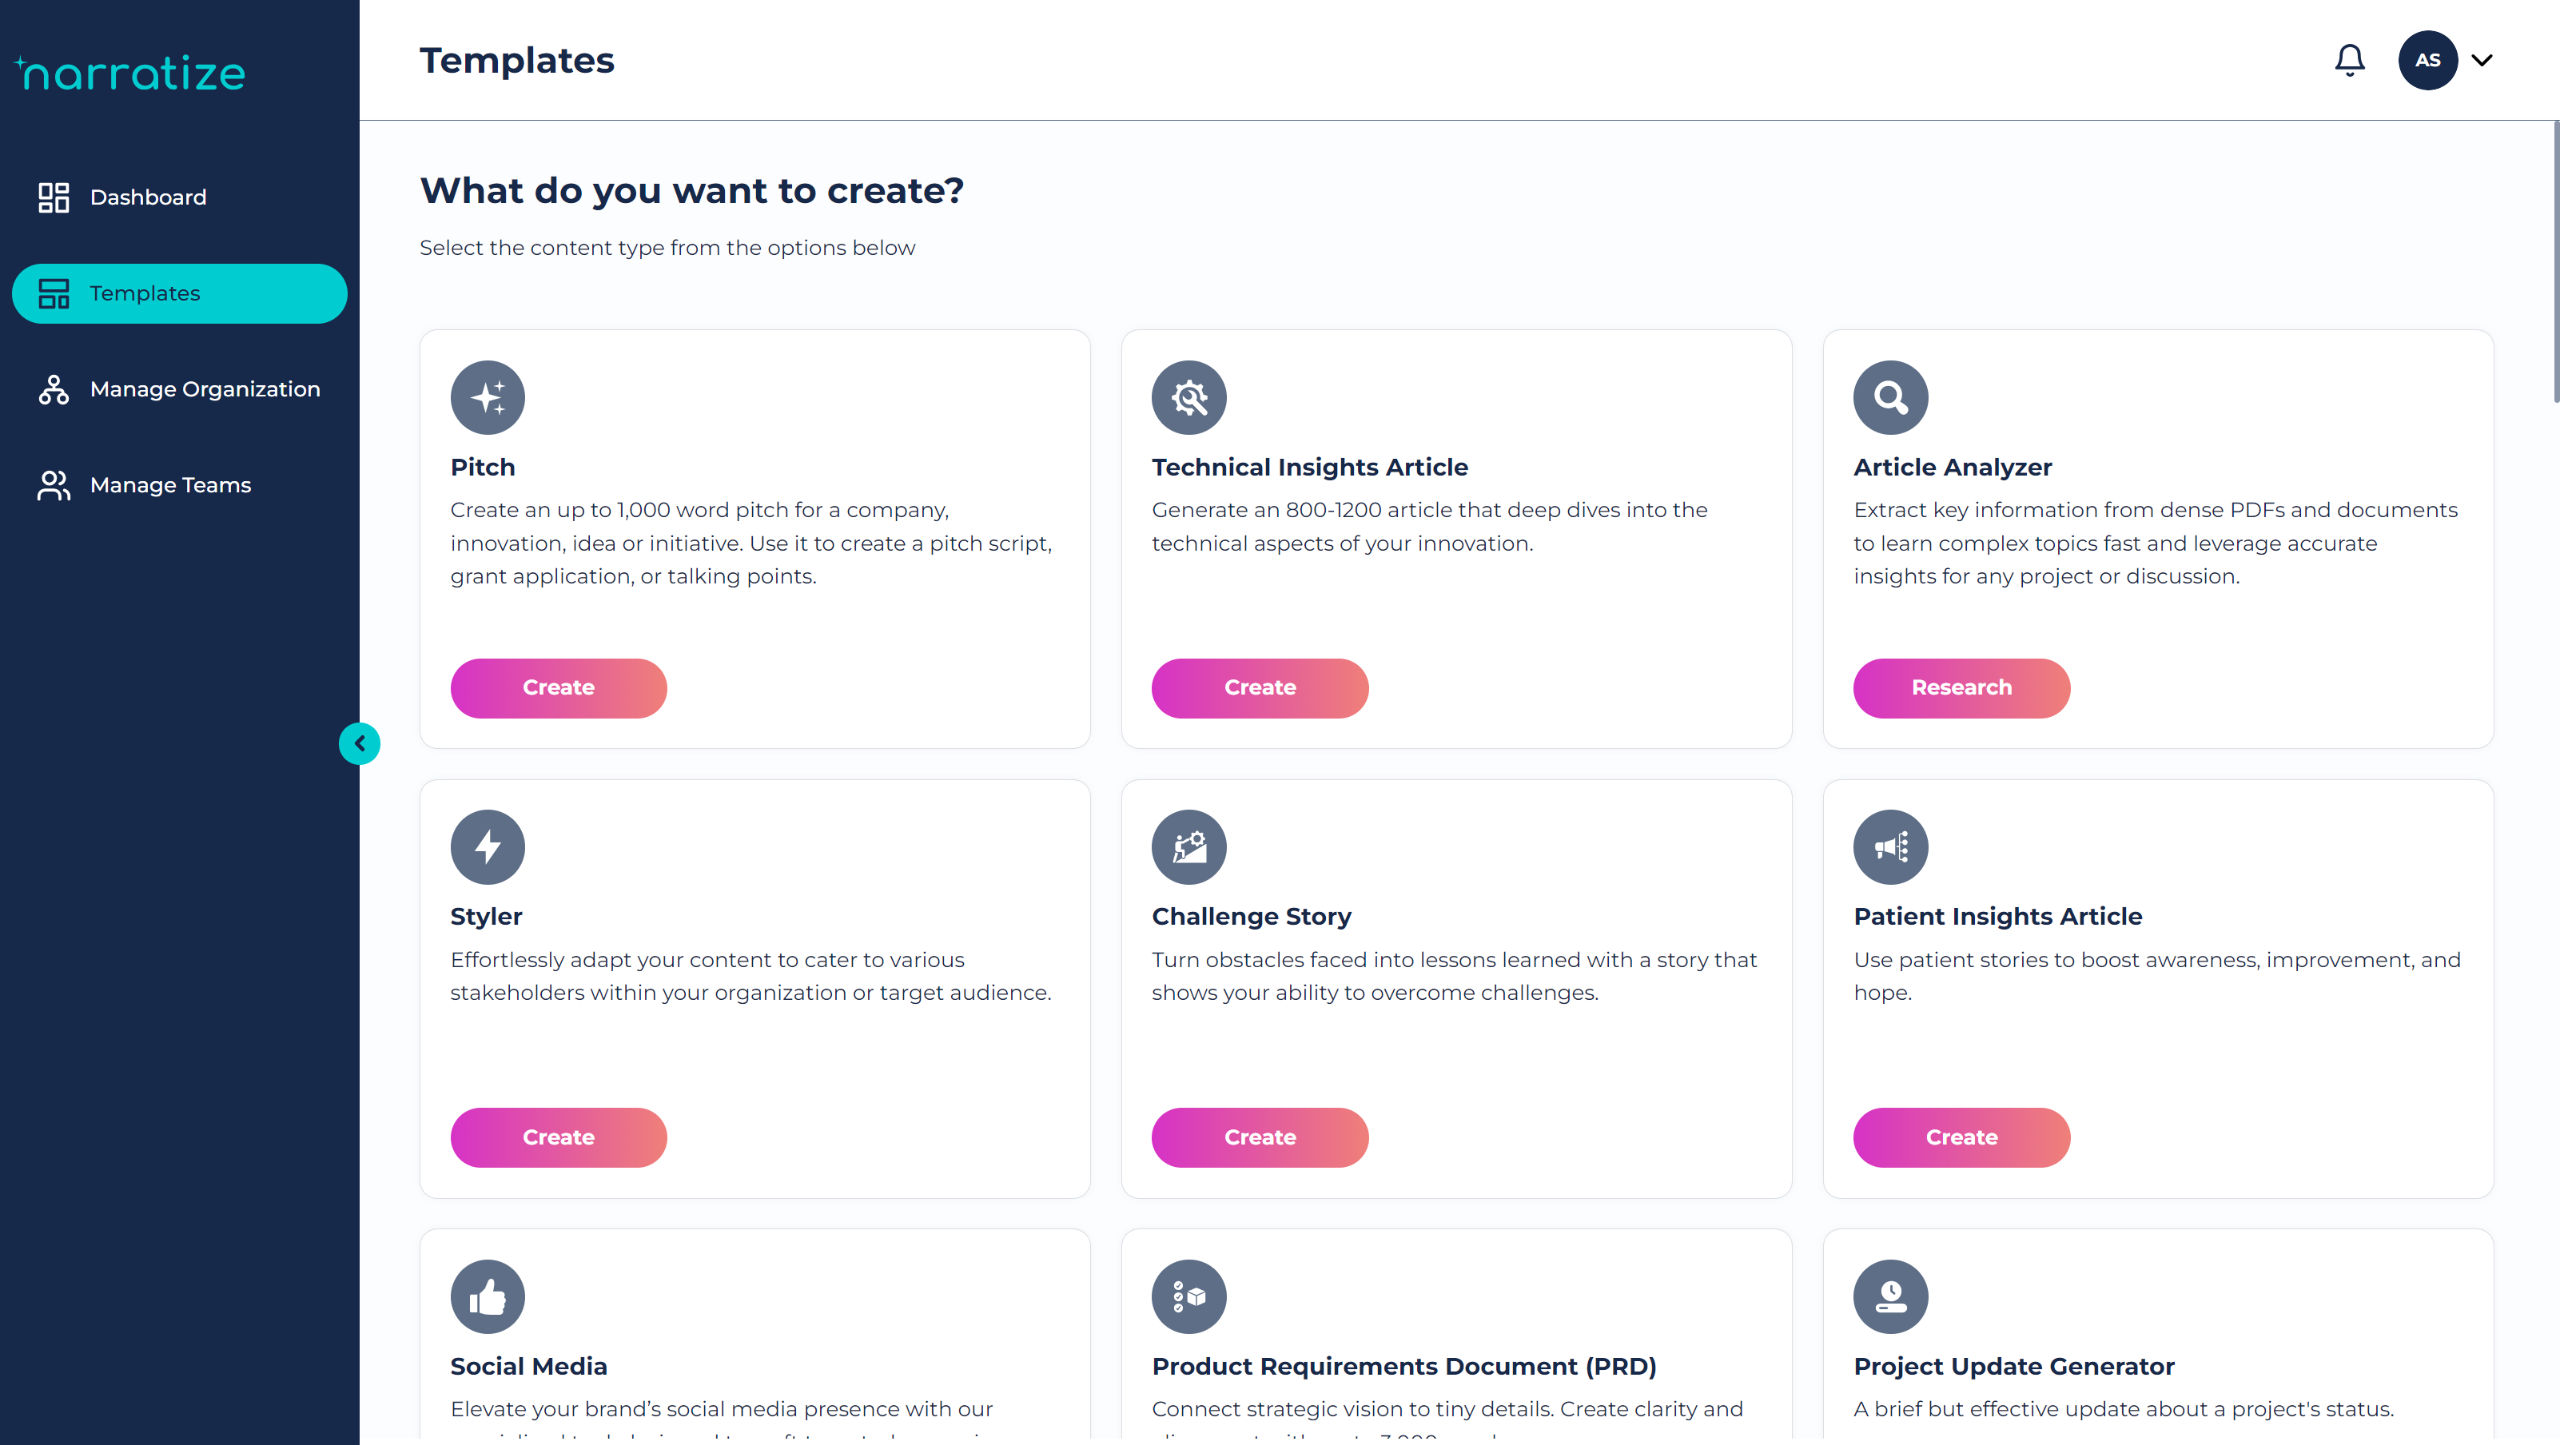The image size is (2560, 1445).
Task: Click the Social Media thumbs-up icon
Action: point(488,1296)
